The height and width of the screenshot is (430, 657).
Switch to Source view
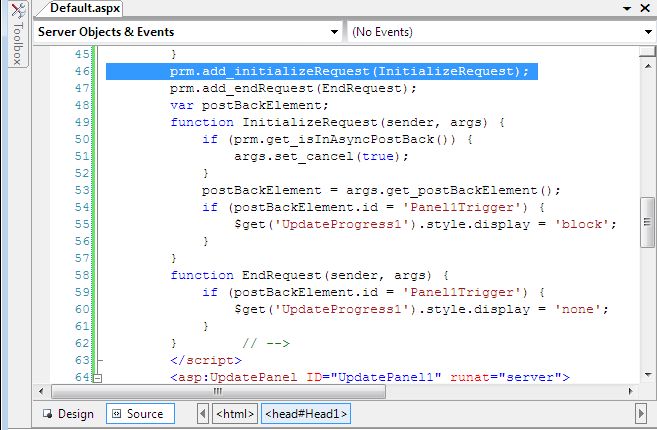coord(140,414)
